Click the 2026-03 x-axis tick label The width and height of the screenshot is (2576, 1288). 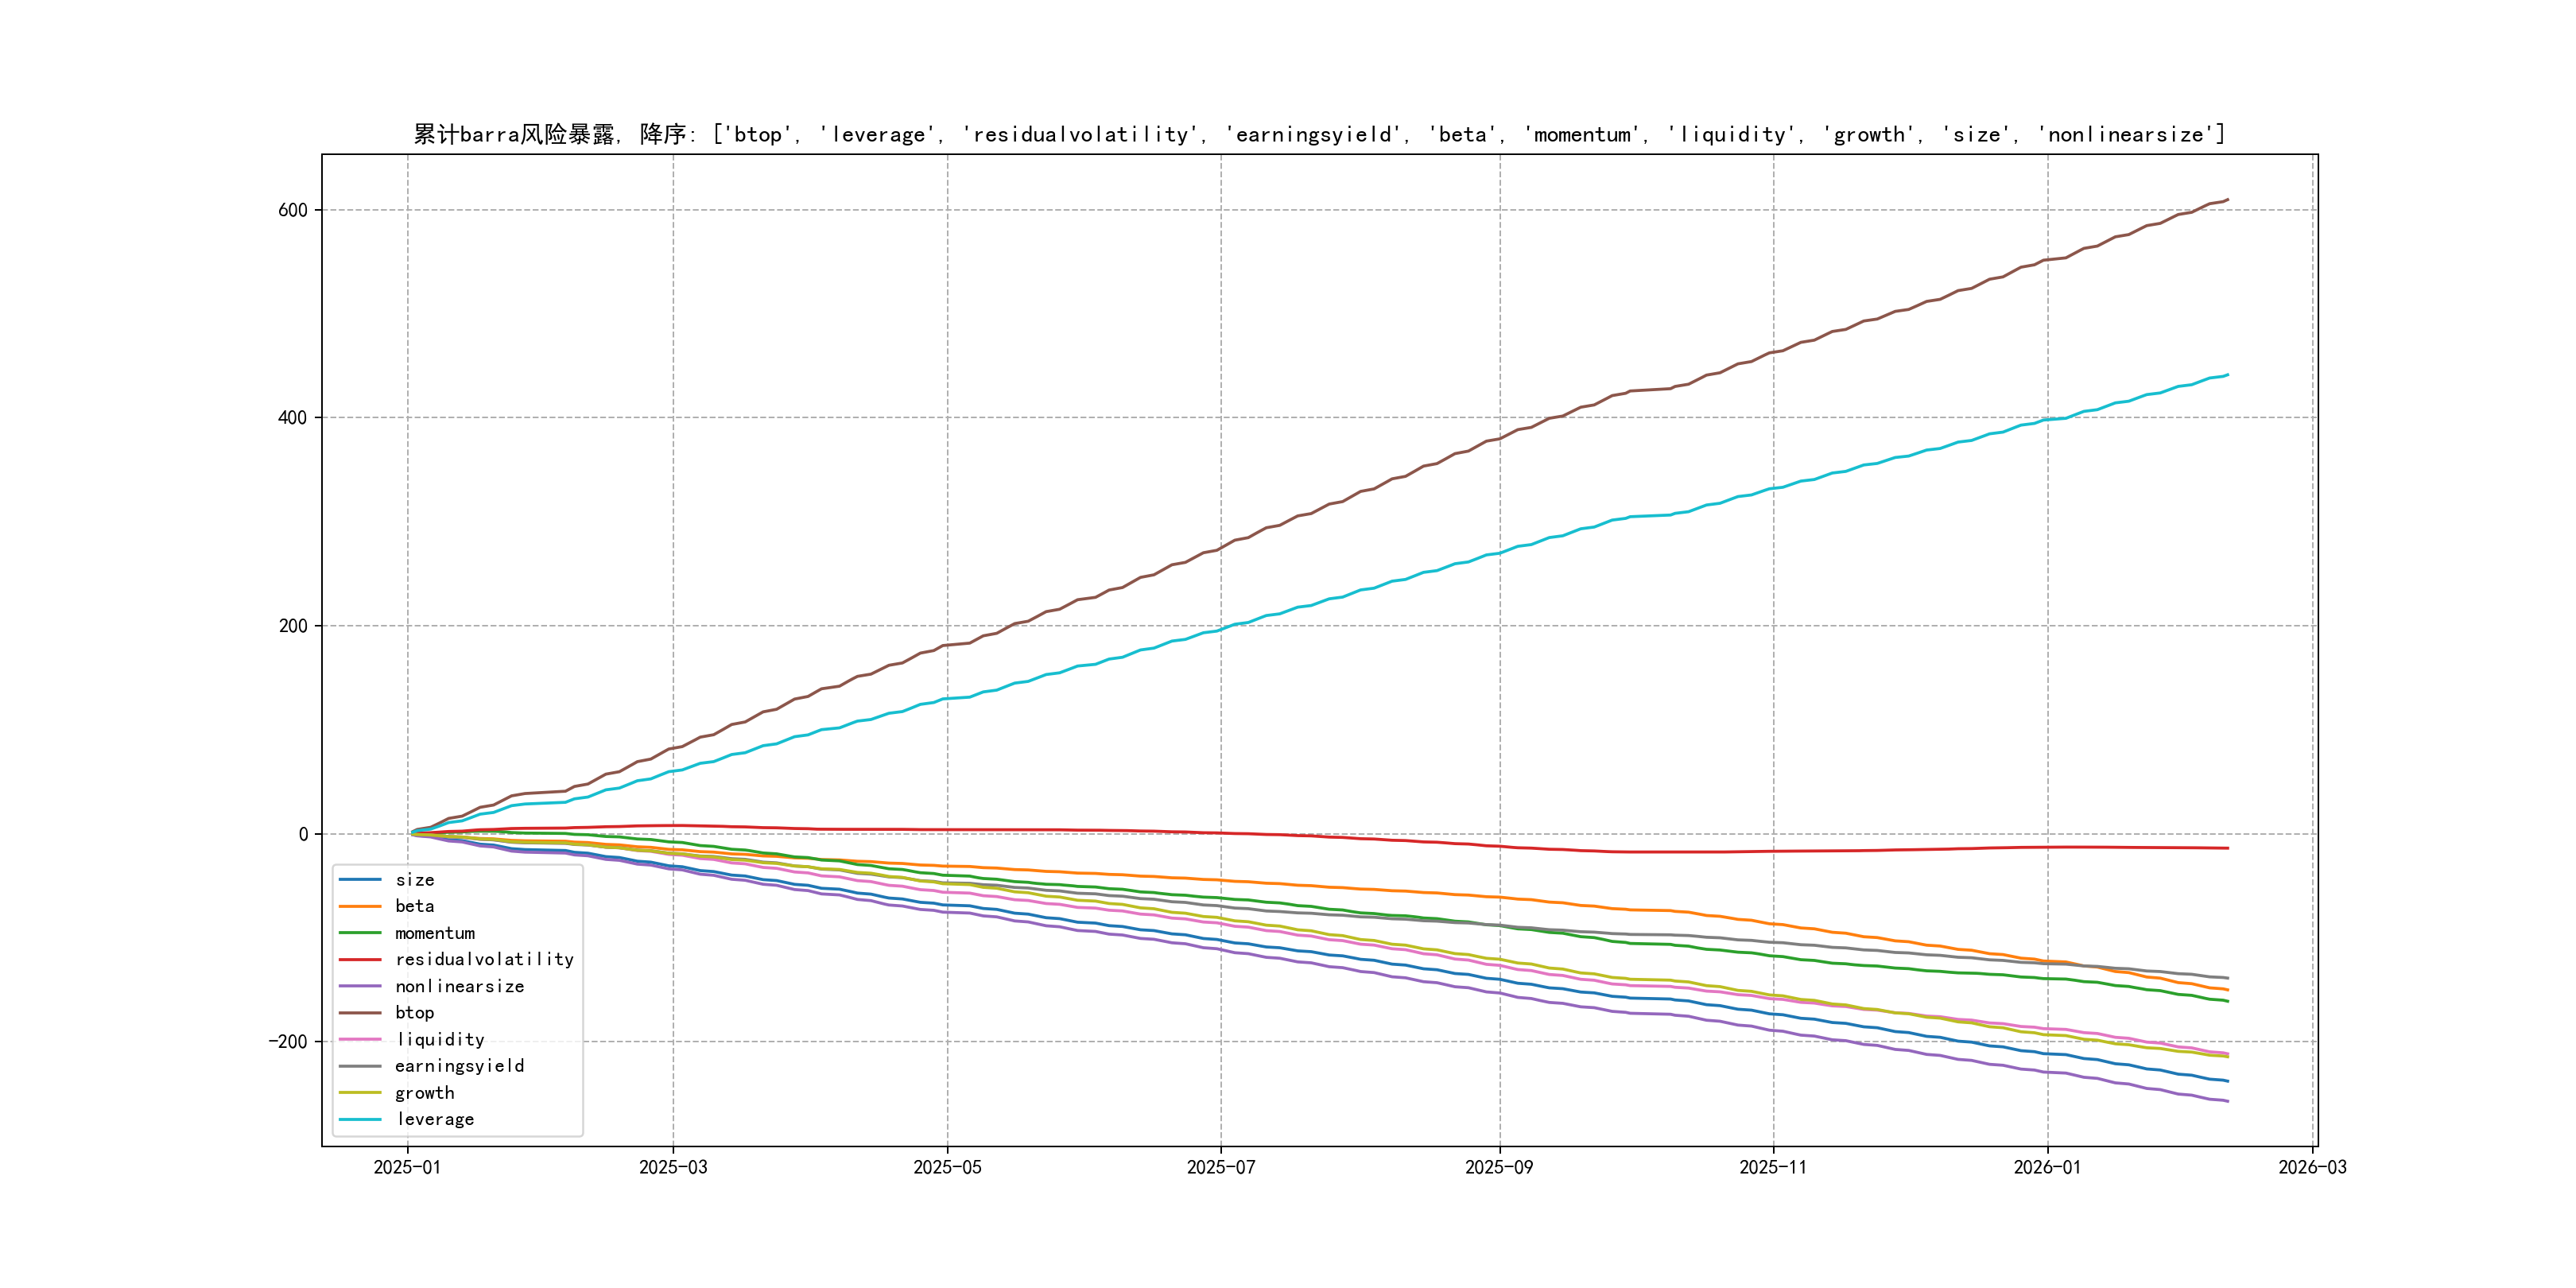click(2312, 1167)
